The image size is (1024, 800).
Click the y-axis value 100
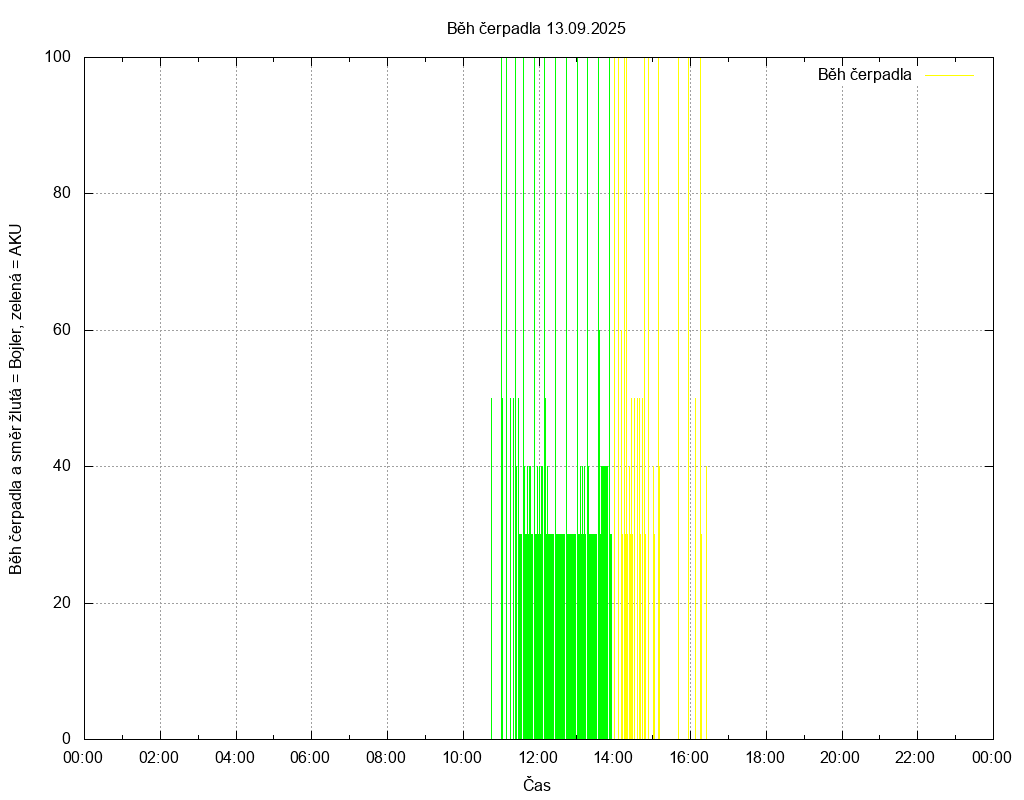point(57,57)
